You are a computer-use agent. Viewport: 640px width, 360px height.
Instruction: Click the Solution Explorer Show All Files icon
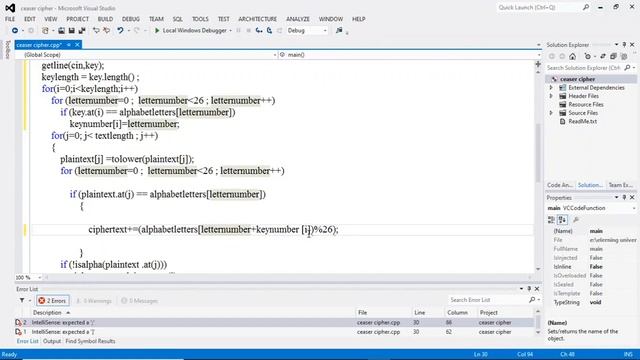624,56
